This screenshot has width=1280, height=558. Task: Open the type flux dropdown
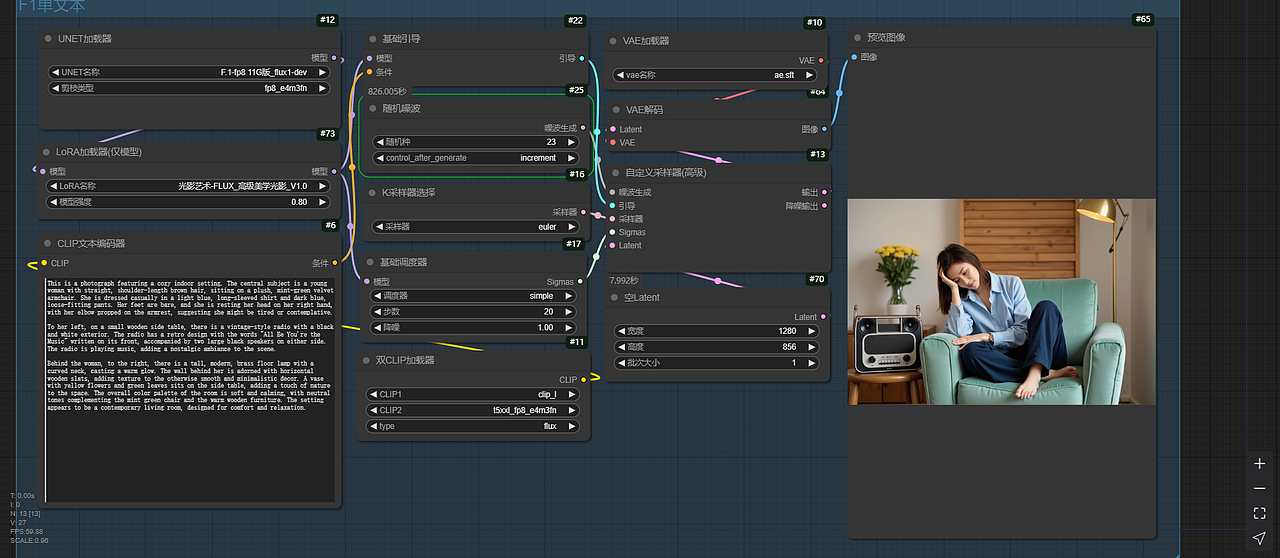pos(473,426)
